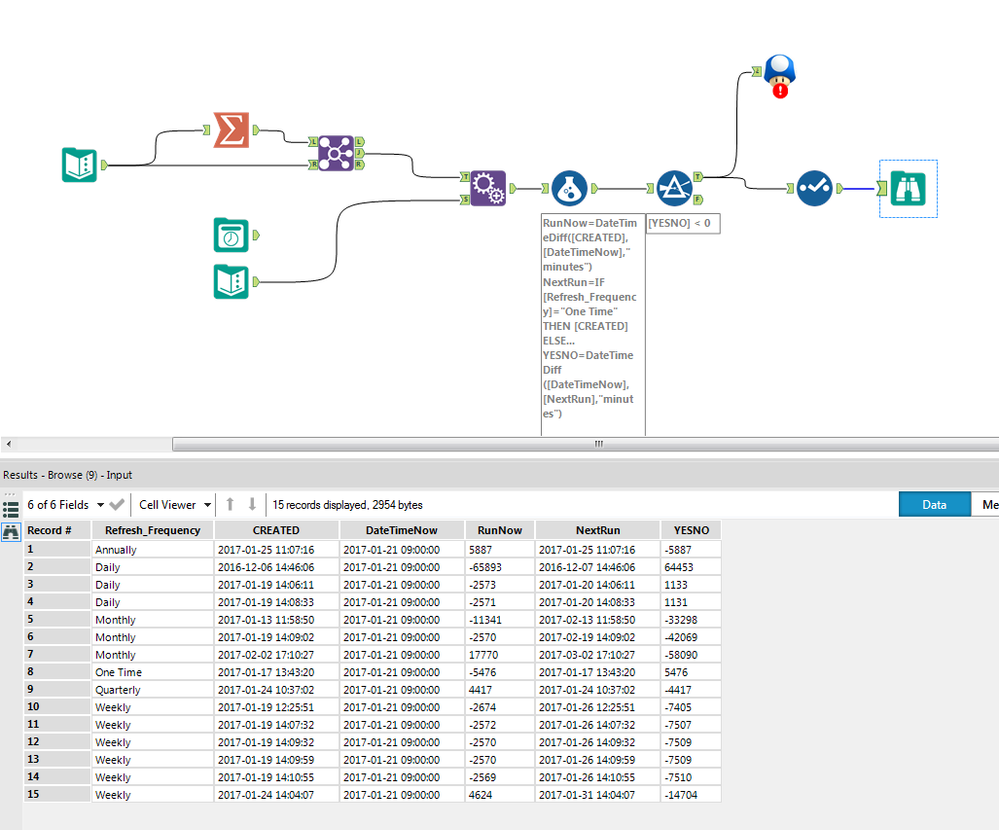Select YESNO value 64453
This screenshot has width=999, height=830.
pos(691,567)
